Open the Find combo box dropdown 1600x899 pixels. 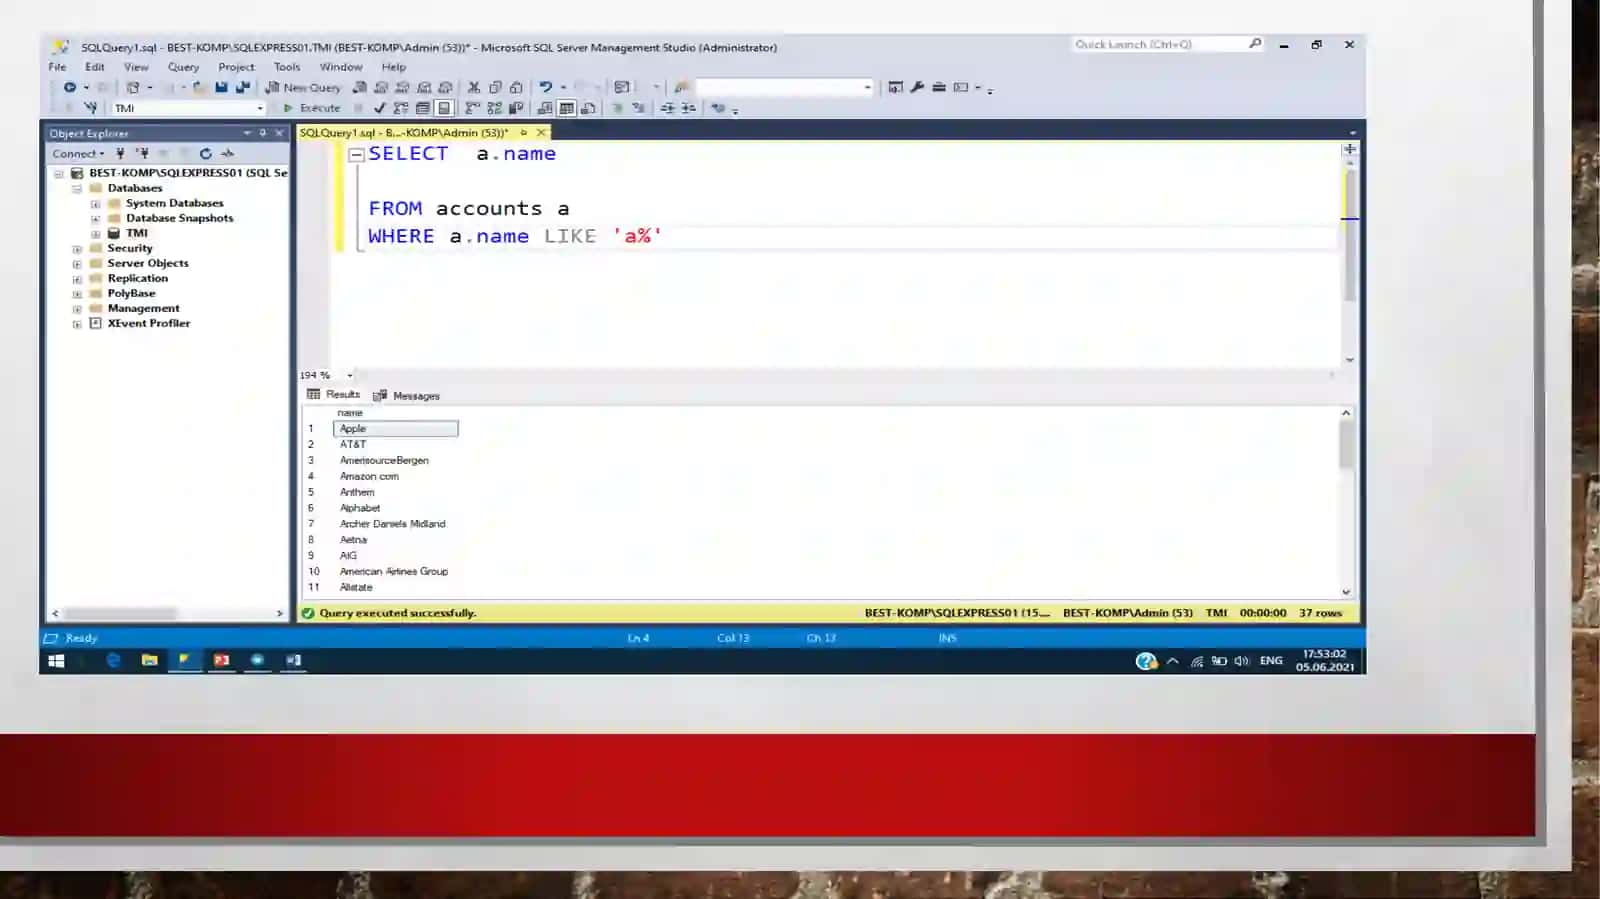point(867,88)
